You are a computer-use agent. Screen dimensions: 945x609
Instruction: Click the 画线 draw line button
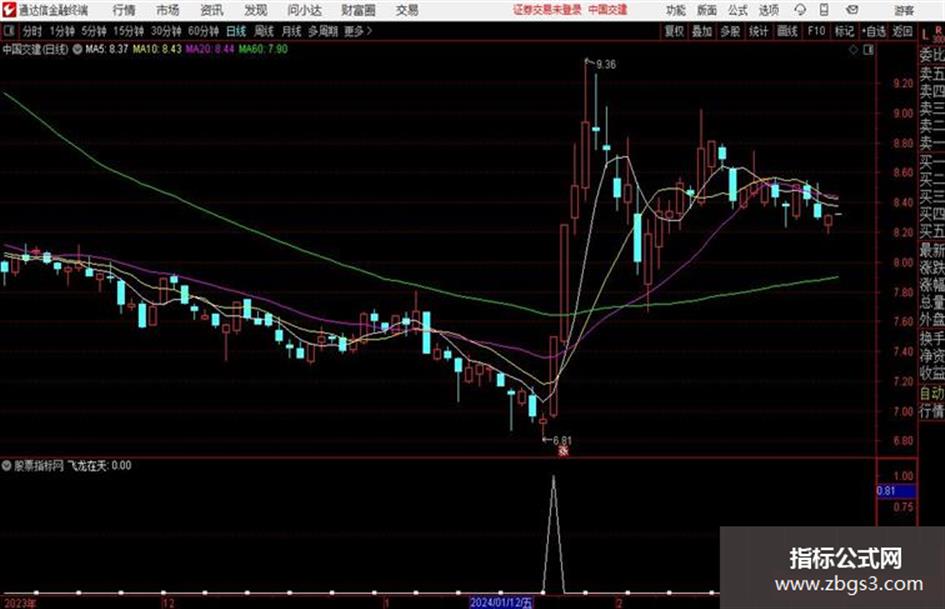point(788,31)
